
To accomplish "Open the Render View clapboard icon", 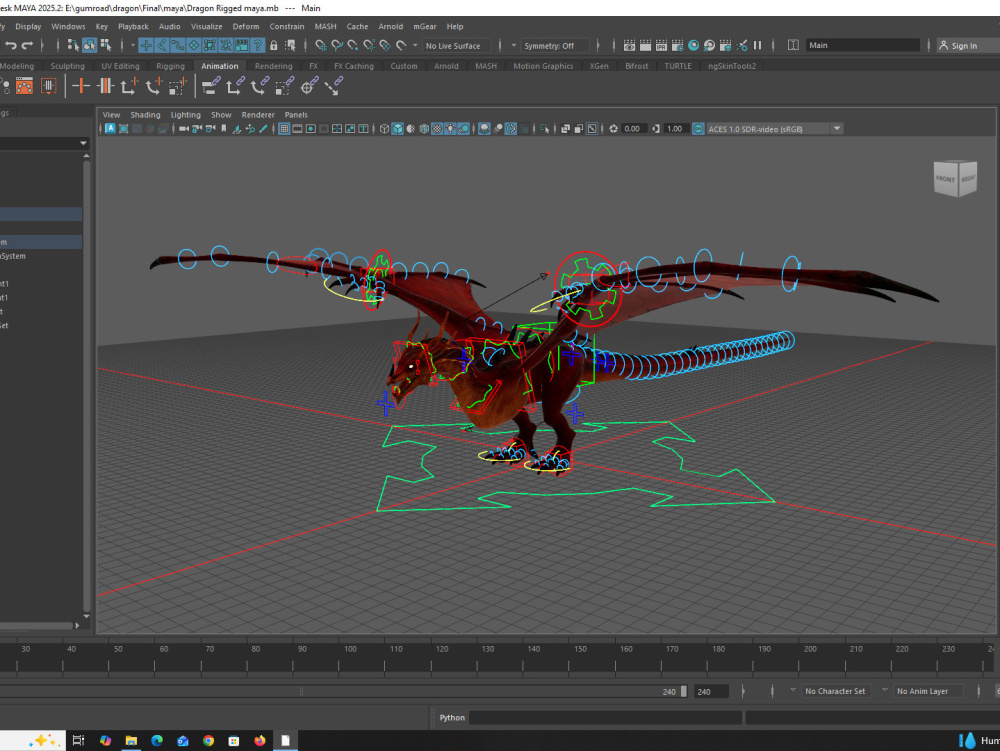I will pos(629,45).
